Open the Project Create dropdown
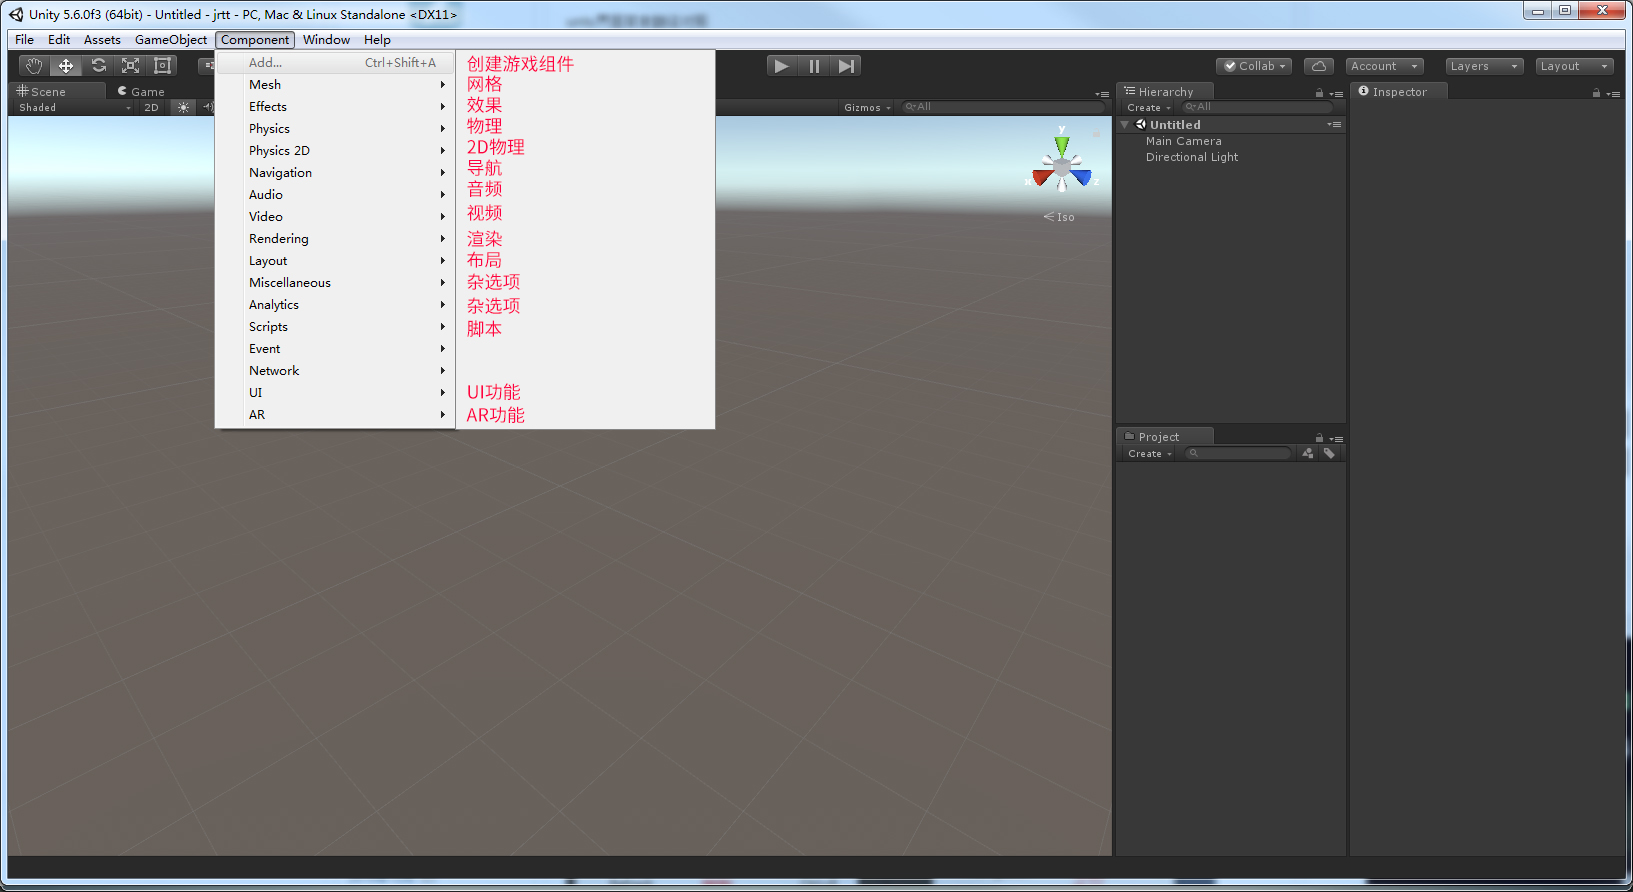Image resolution: width=1633 pixels, height=892 pixels. 1149,453
